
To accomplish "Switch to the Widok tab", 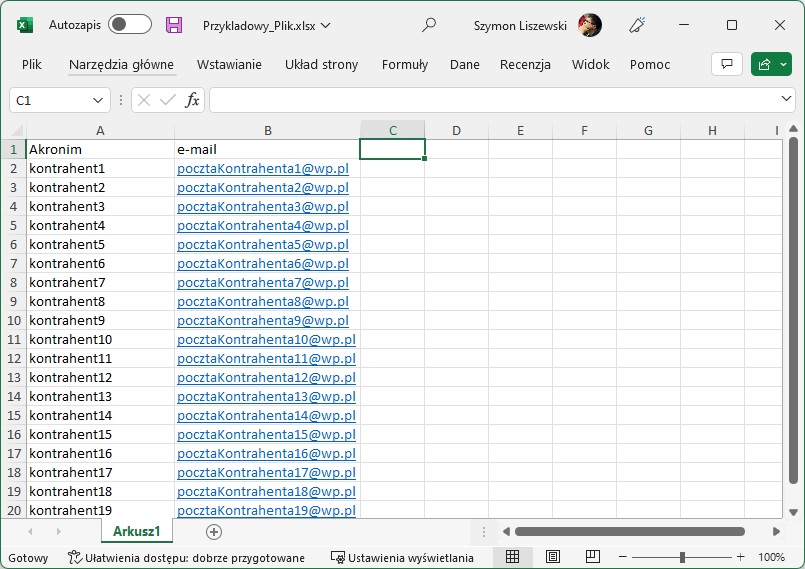I will 590,65.
